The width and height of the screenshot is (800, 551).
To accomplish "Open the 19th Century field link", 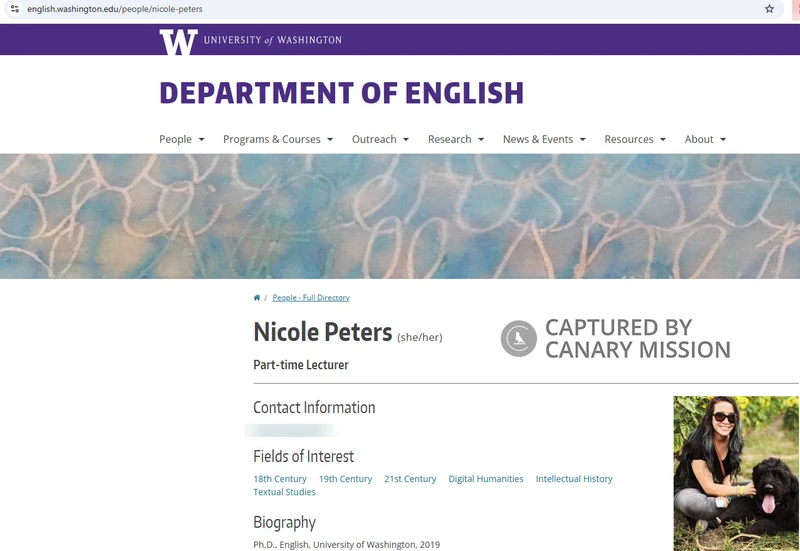I will (345, 479).
